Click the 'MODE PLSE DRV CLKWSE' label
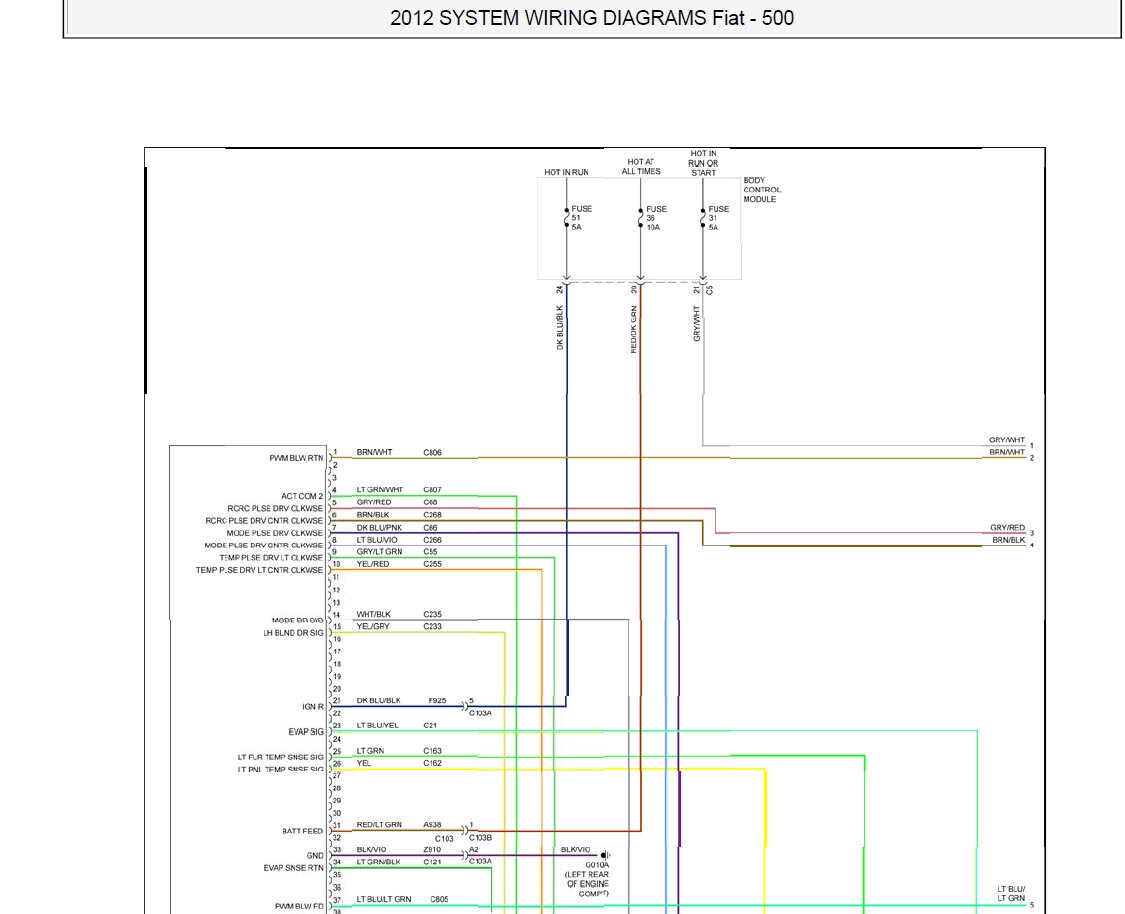1125x914 pixels. tap(275, 533)
